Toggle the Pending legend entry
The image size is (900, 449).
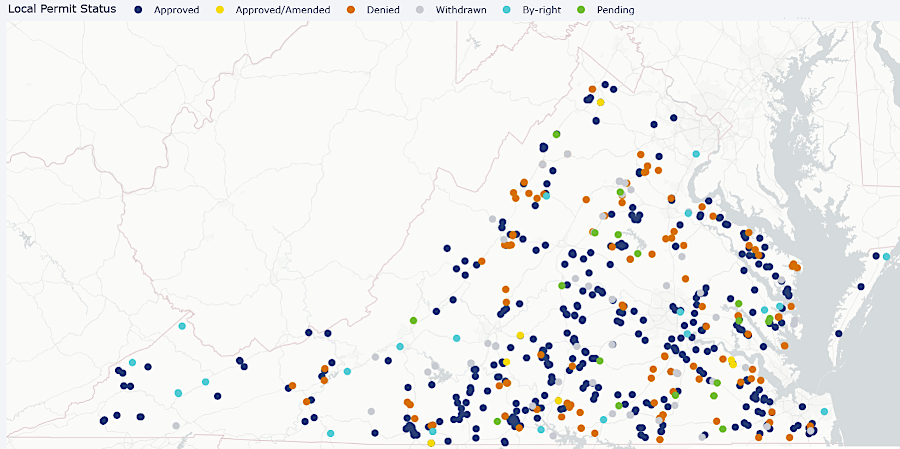[605, 10]
